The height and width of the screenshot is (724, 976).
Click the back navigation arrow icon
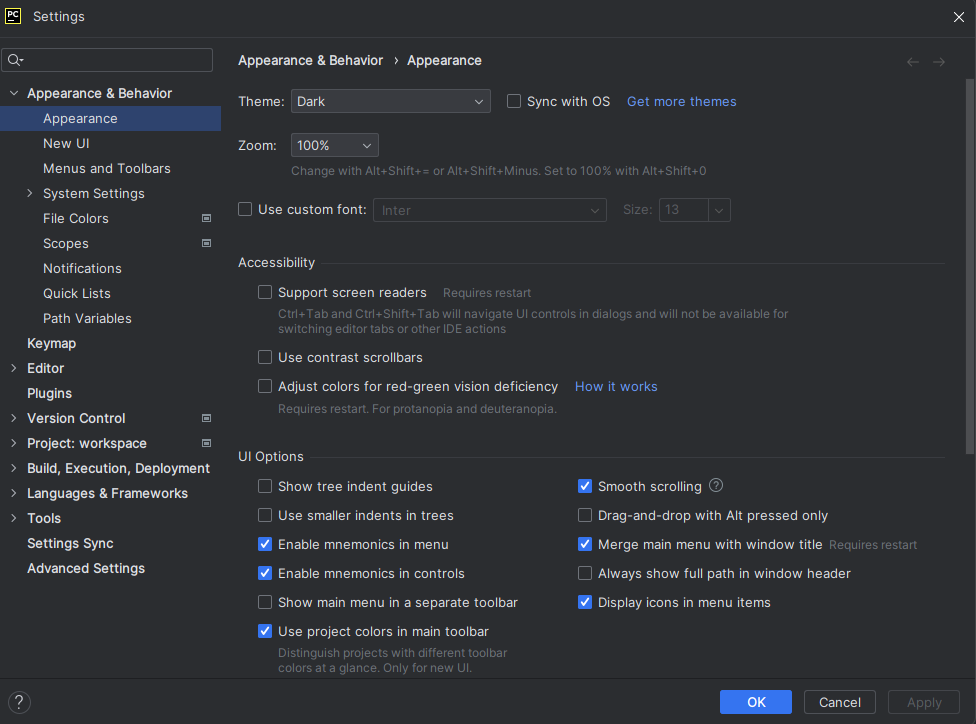pyautogui.click(x=913, y=62)
